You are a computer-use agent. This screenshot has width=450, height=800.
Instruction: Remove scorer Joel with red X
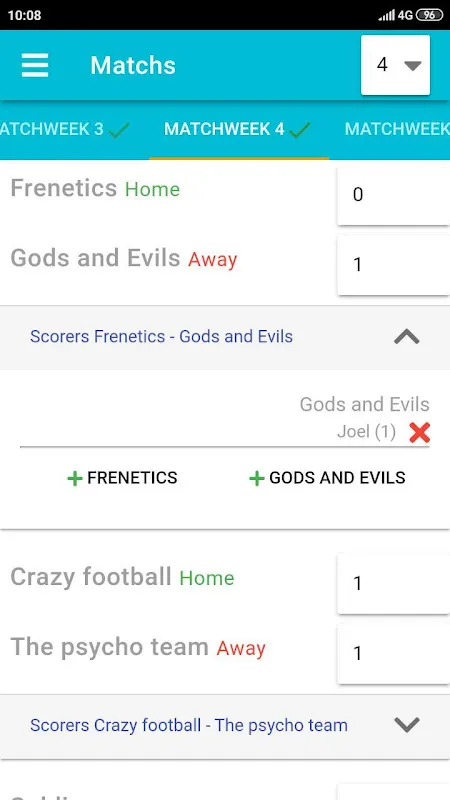coord(419,433)
